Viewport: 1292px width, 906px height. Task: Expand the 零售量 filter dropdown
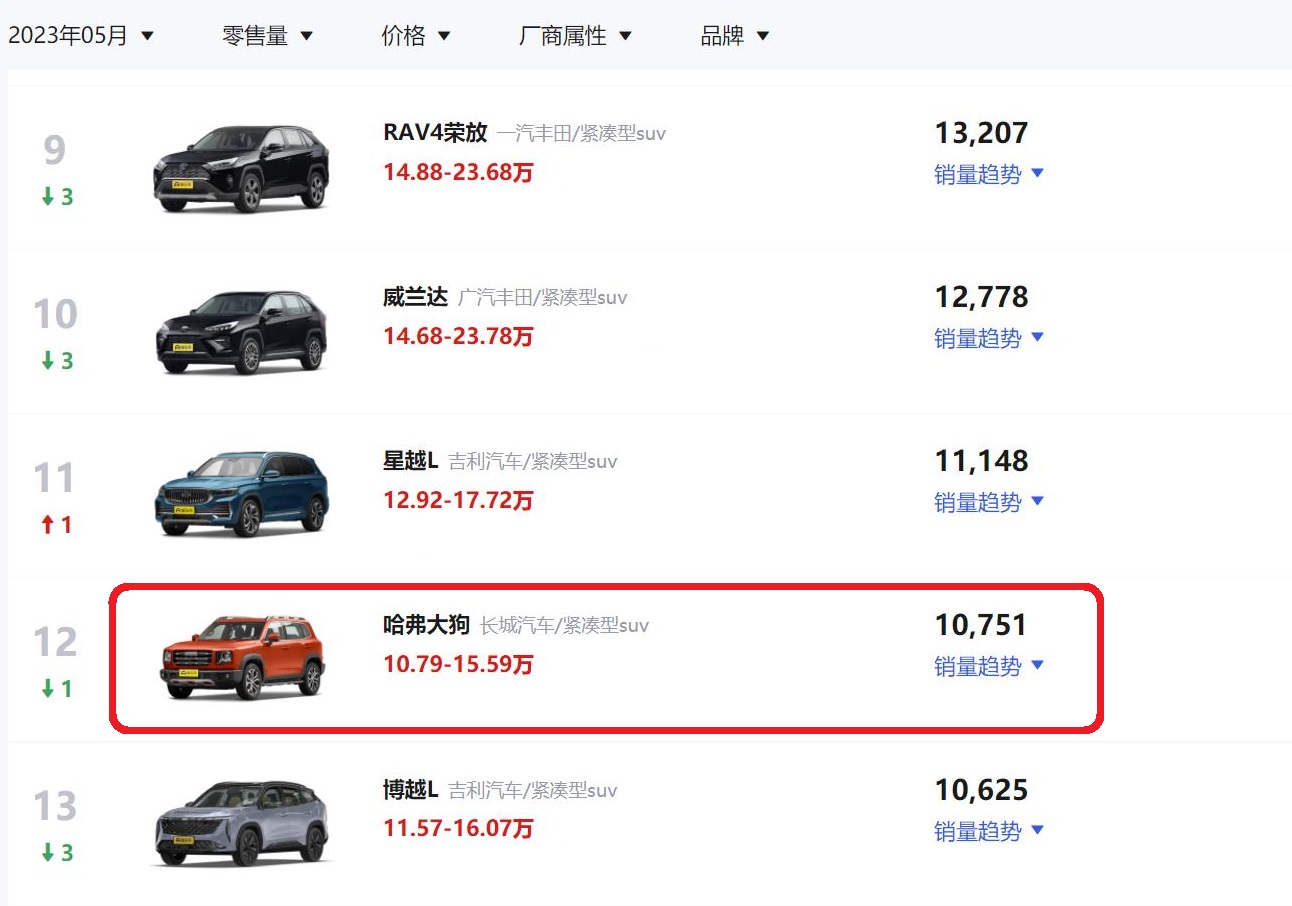(x=268, y=36)
